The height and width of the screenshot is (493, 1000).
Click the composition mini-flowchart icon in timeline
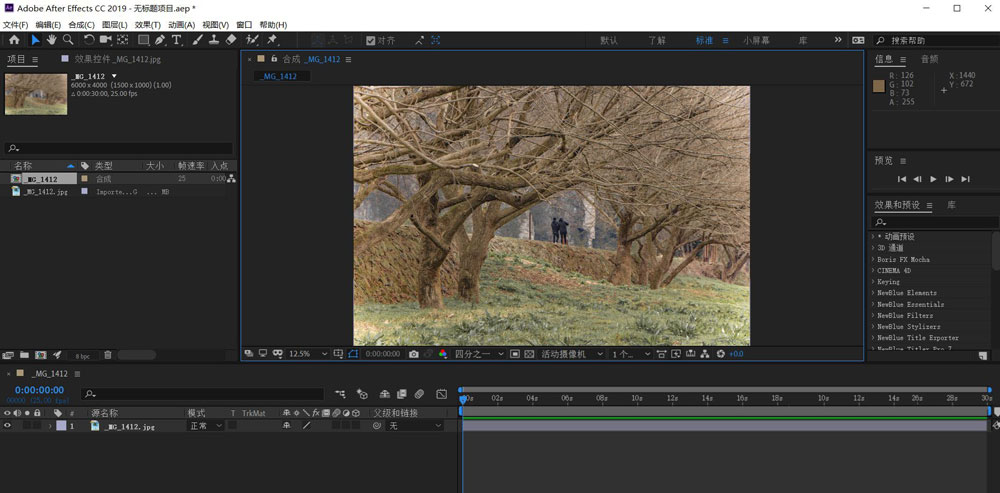[341, 394]
